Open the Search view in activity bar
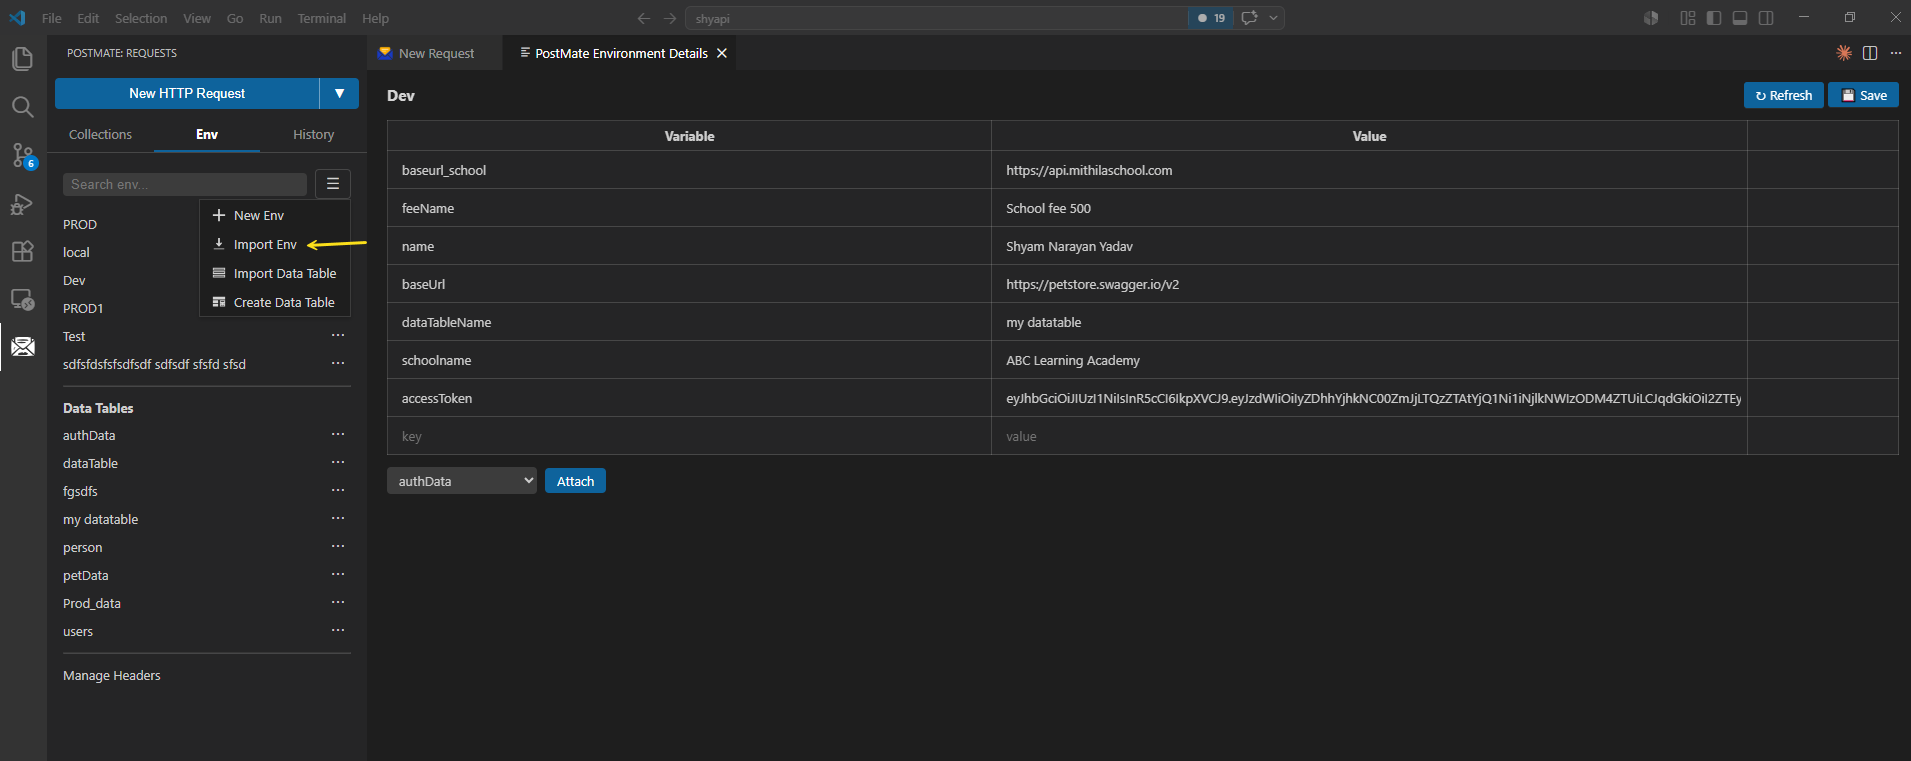The image size is (1911, 761). point(22,107)
